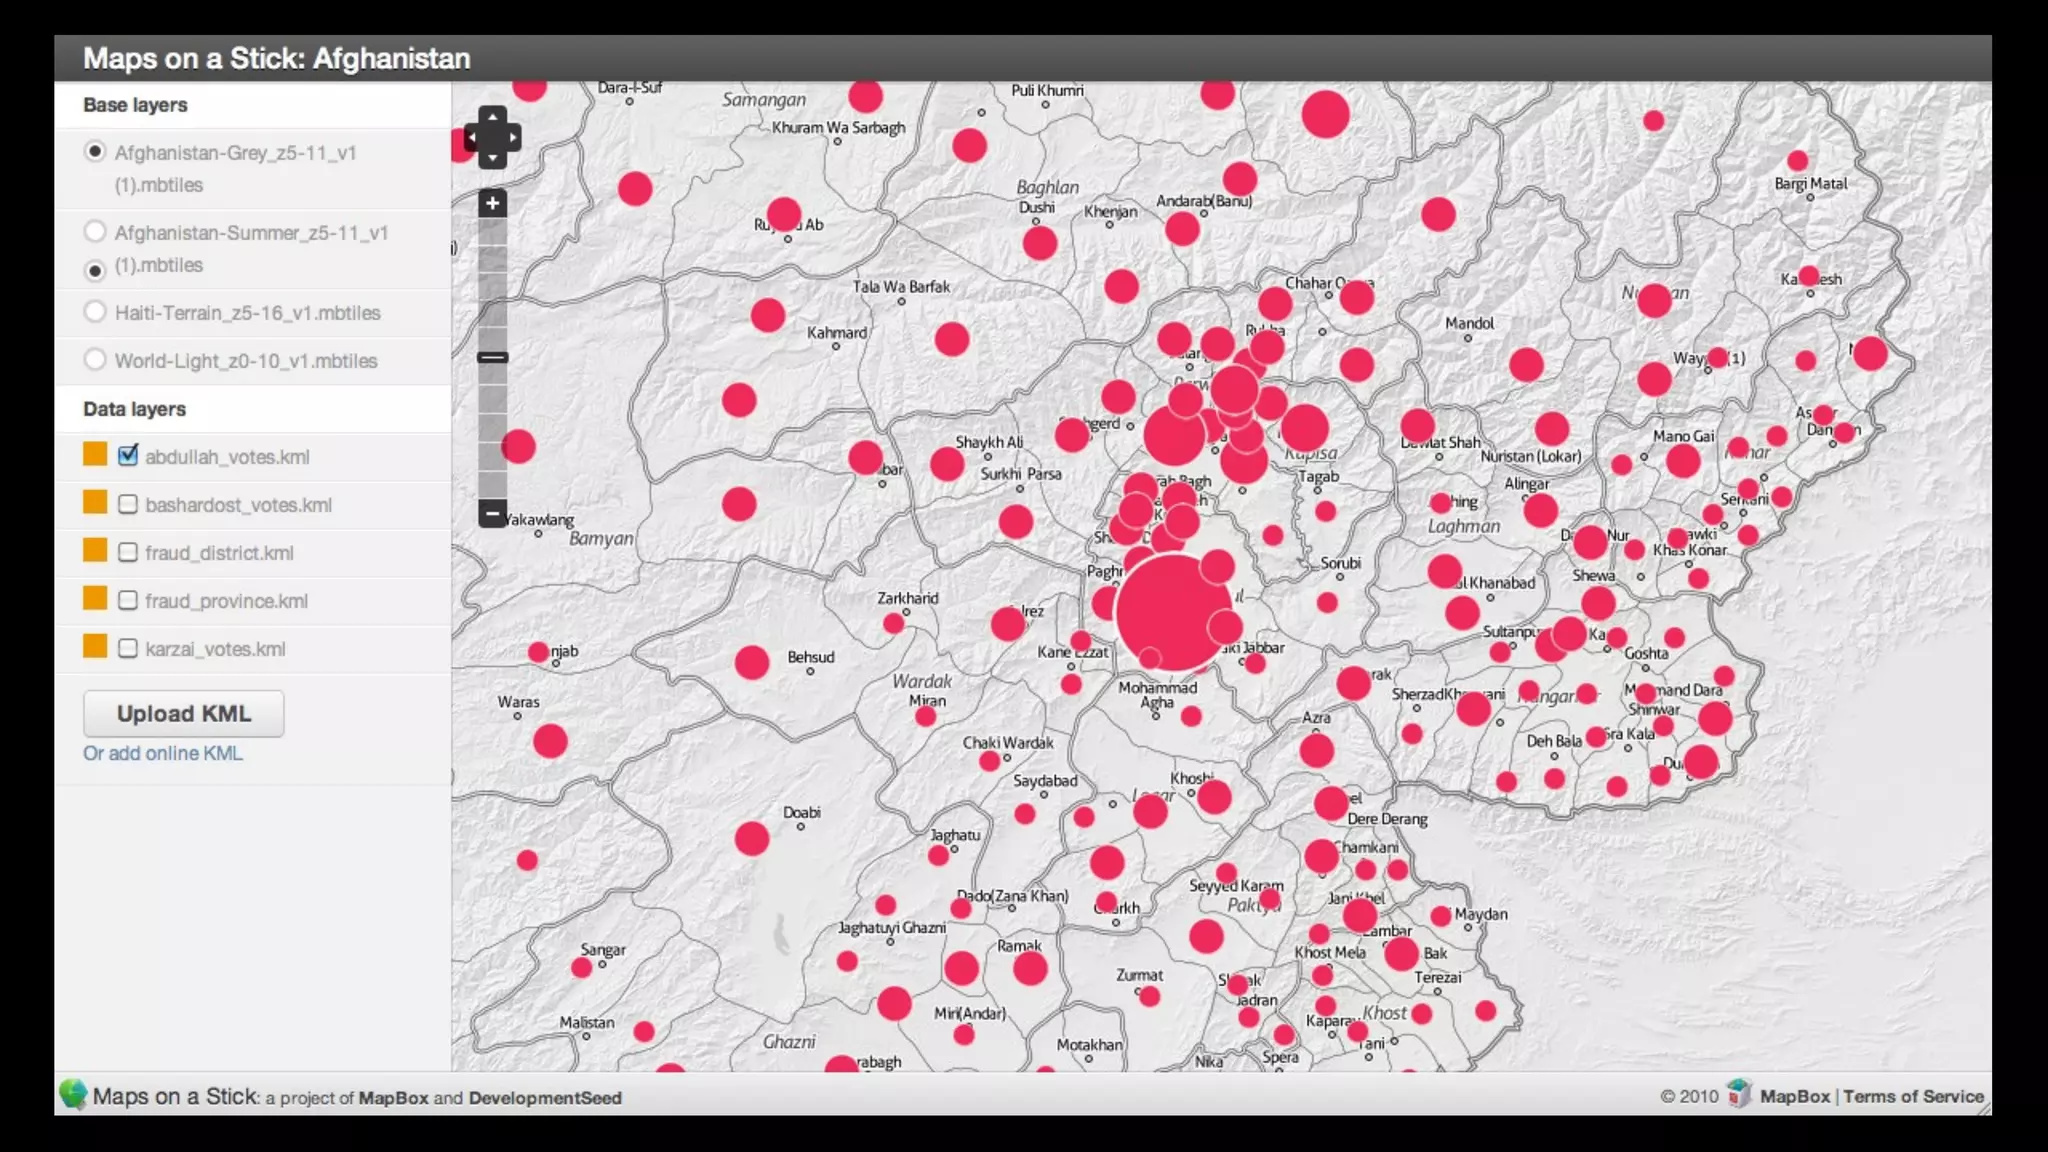The width and height of the screenshot is (2048, 1152).
Task: Choose the Afghanistan-Summer base layer radio button
Action: (x=95, y=232)
